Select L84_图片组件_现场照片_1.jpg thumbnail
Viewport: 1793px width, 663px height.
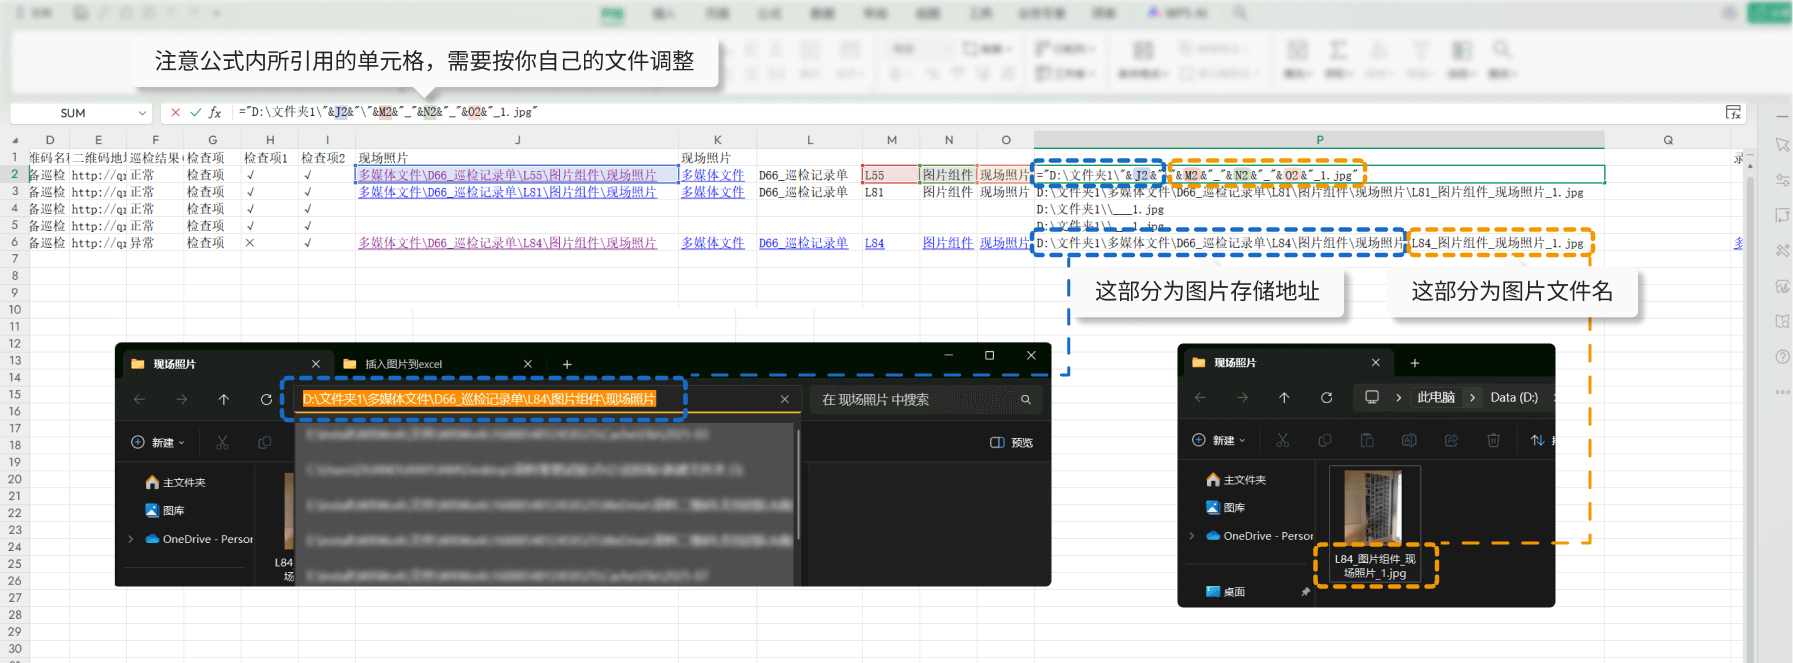point(1374,520)
